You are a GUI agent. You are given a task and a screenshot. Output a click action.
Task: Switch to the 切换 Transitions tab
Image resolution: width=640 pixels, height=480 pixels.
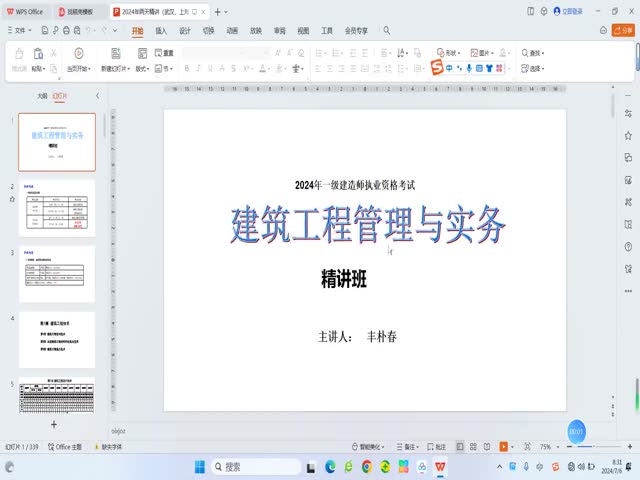[x=209, y=31]
